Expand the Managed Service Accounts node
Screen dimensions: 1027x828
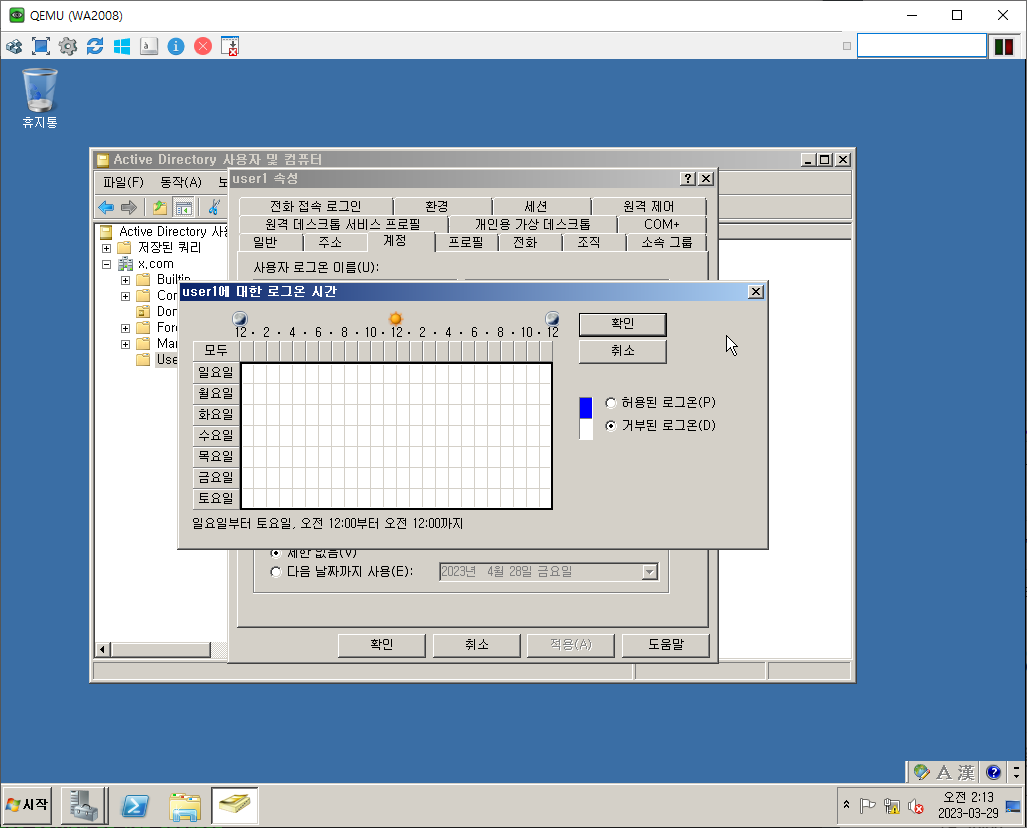pos(125,344)
